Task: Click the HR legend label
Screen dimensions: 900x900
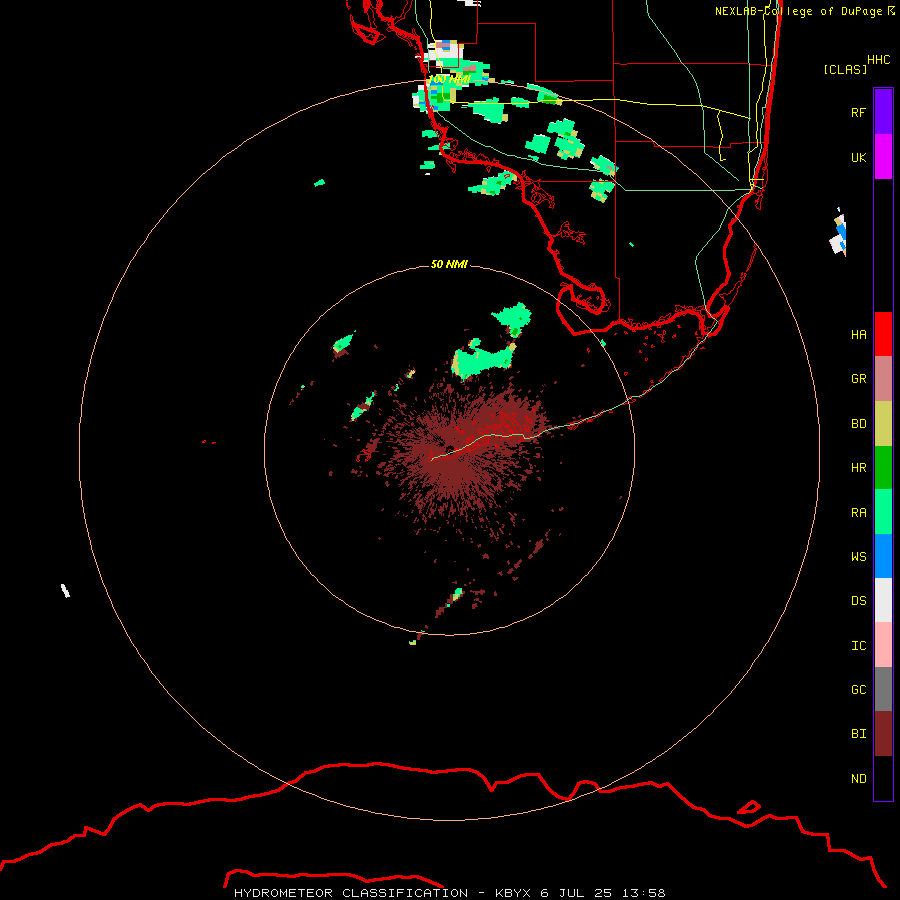Action: click(x=859, y=468)
